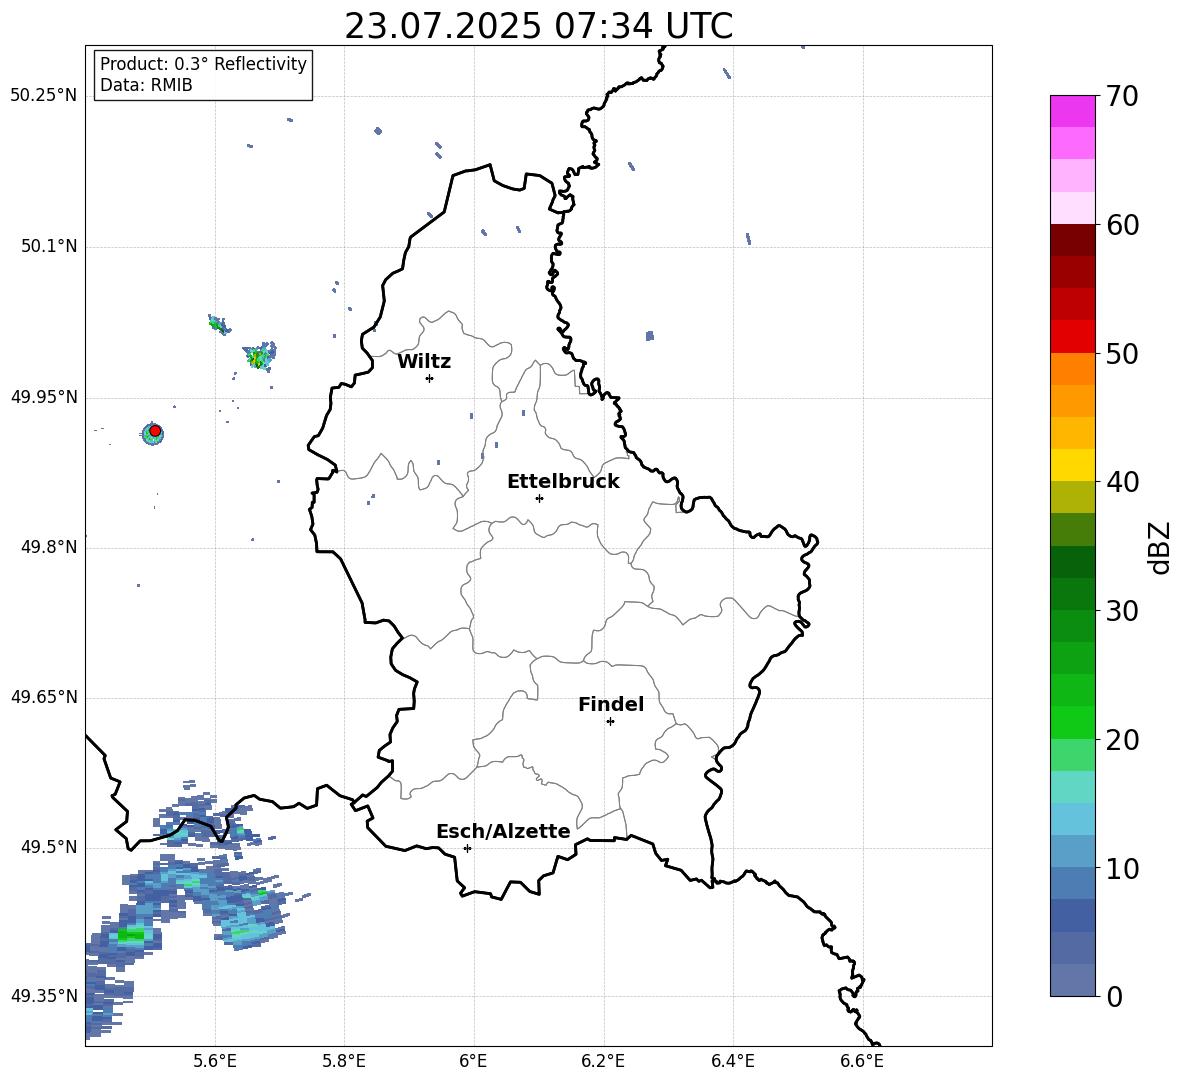
Task: Click the colorbar tick value 70
Action: point(1122,96)
